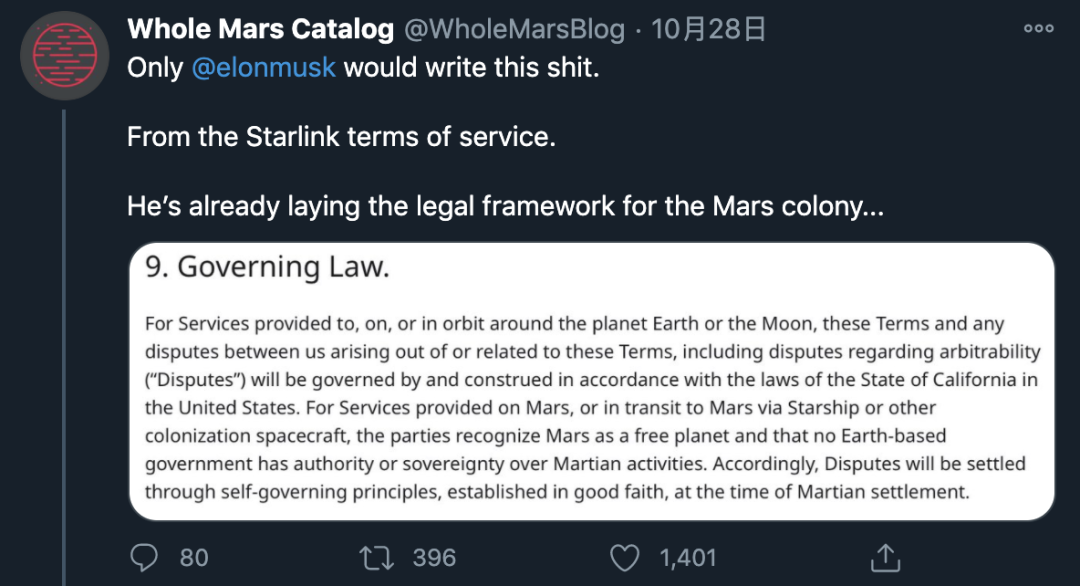
Task: Click the 'State of California' paragraph line in the image
Action: (592, 379)
